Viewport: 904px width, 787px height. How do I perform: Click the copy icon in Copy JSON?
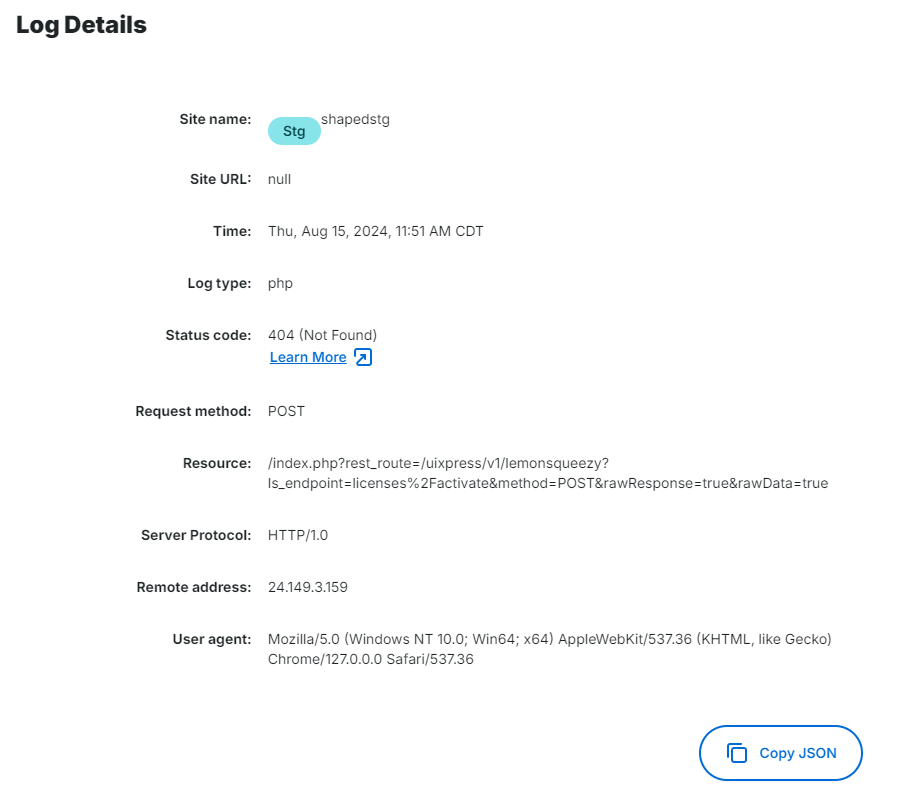point(737,753)
